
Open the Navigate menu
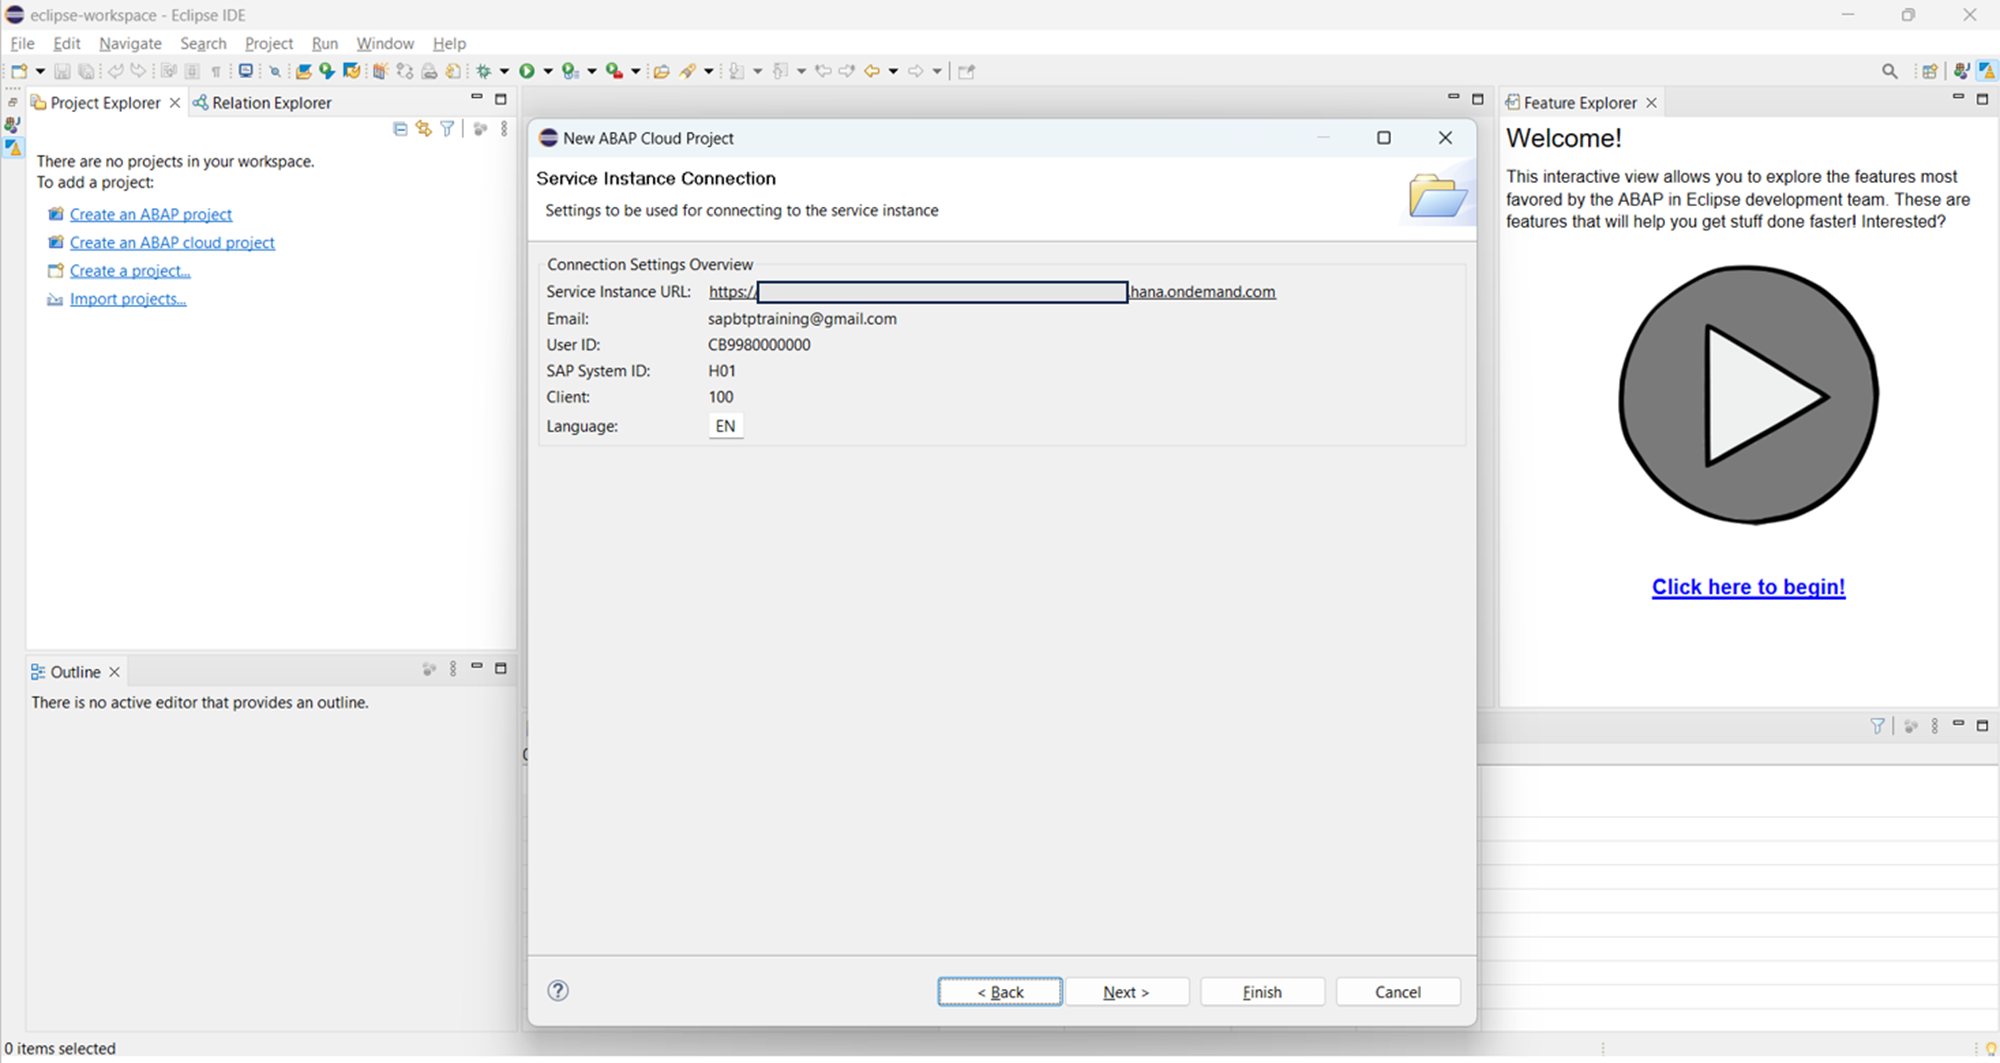pyautogui.click(x=130, y=43)
